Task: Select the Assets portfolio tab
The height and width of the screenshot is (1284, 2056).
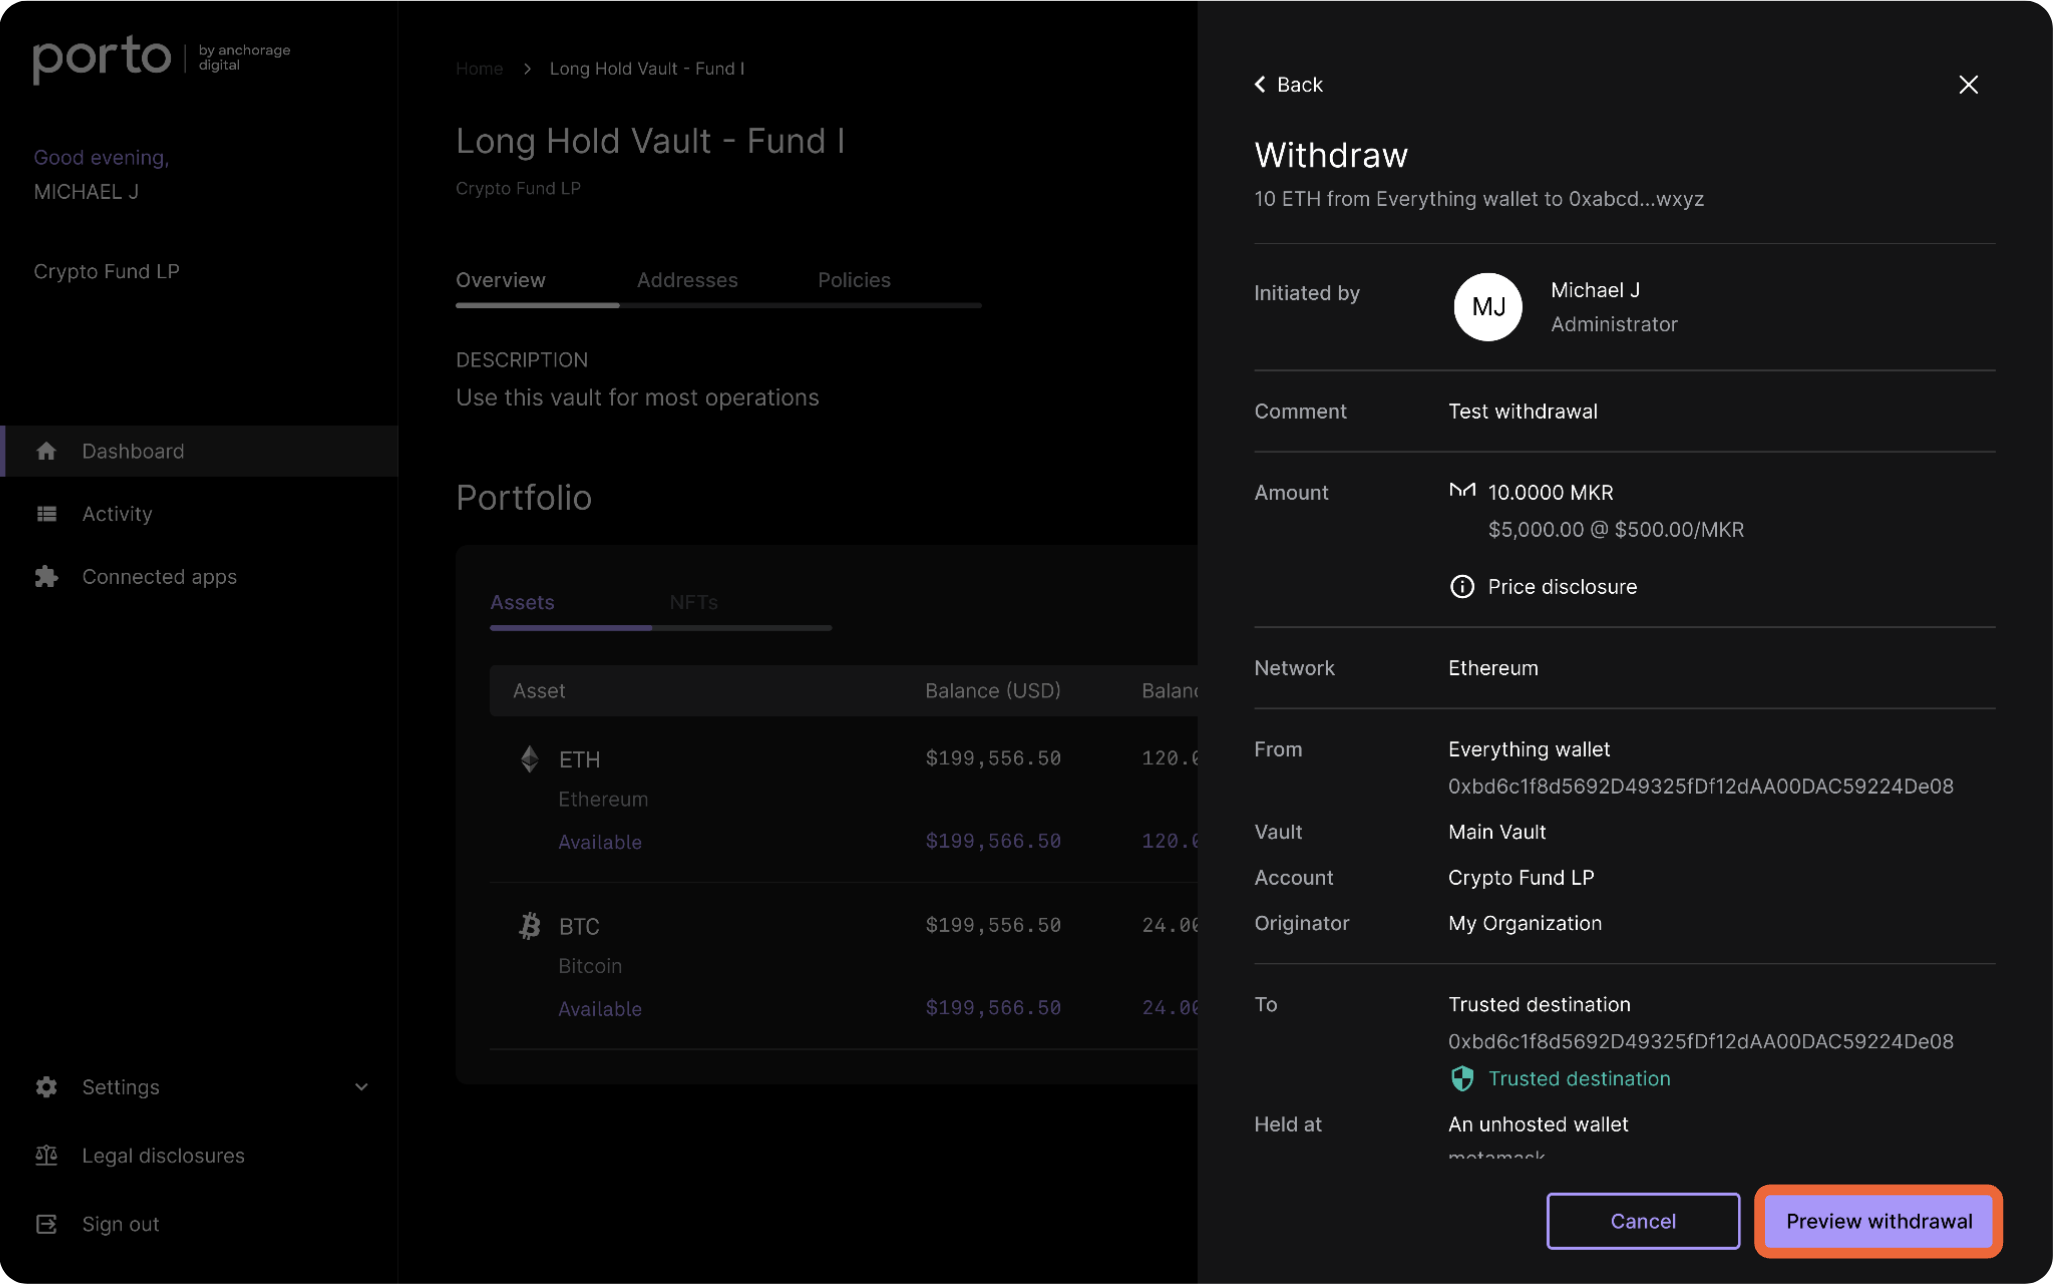Action: click(522, 602)
